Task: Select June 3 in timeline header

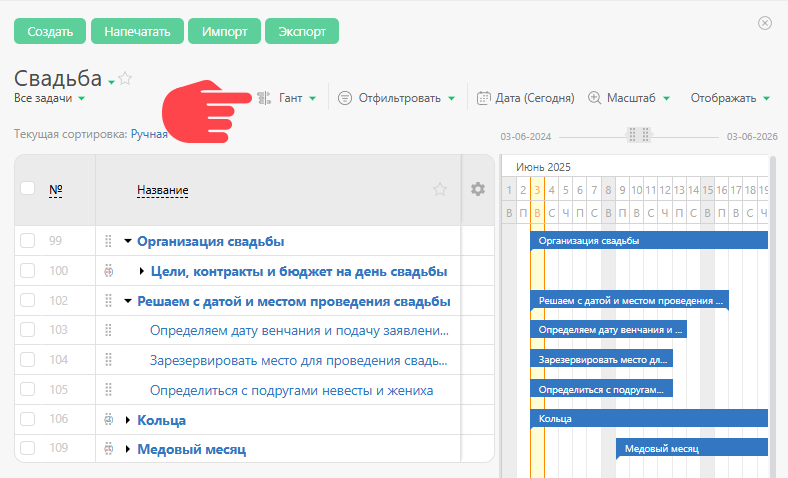Action: pyautogui.click(x=537, y=190)
